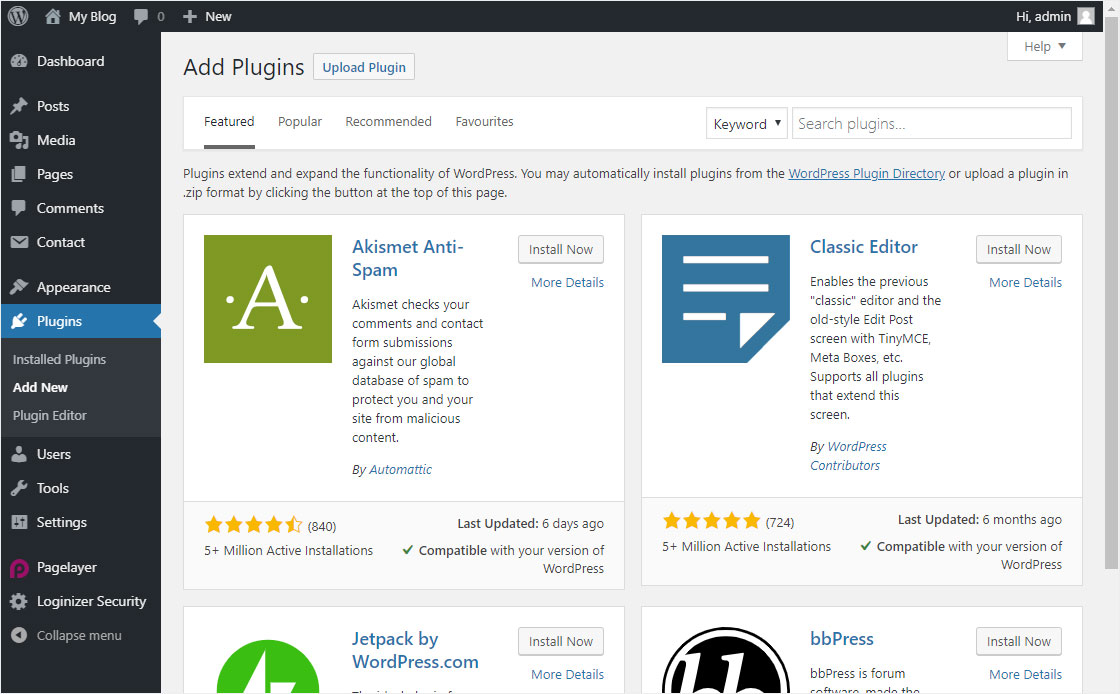Switch to the Popular tab
Image resolution: width=1120 pixels, height=694 pixels.
tap(300, 121)
